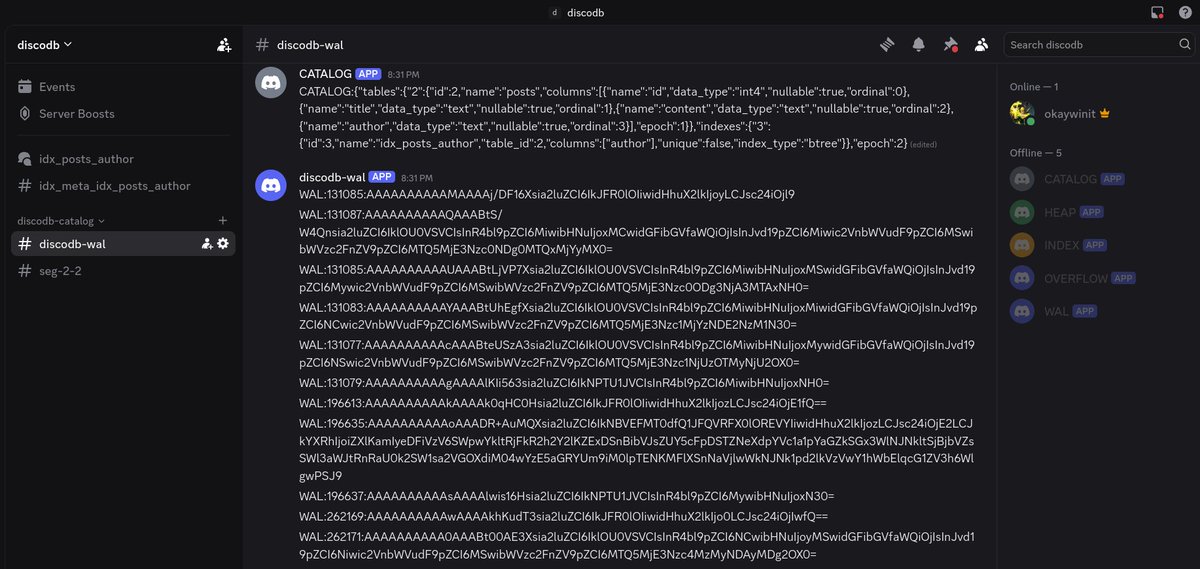
Task: Create a channel in the discodb-catalog category
Action: pos(223,220)
